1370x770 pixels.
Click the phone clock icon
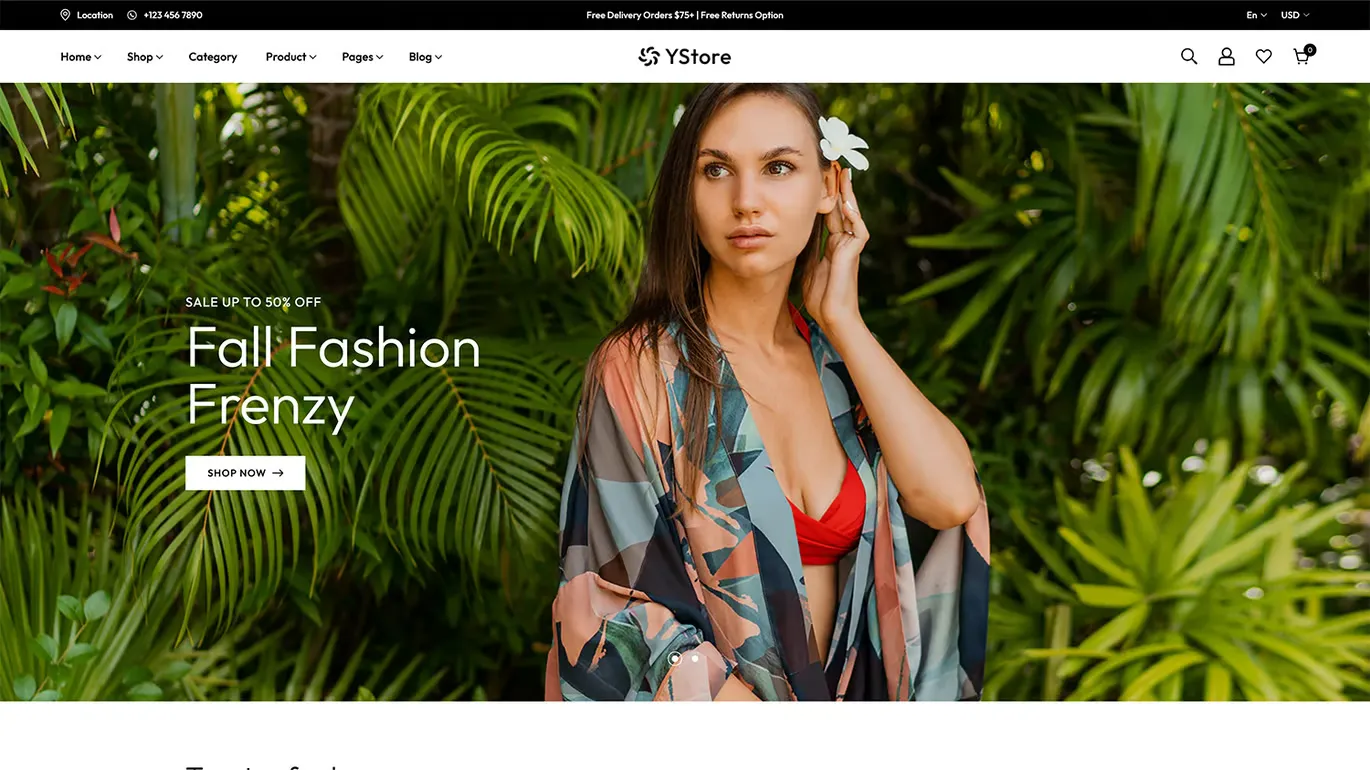tap(132, 15)
